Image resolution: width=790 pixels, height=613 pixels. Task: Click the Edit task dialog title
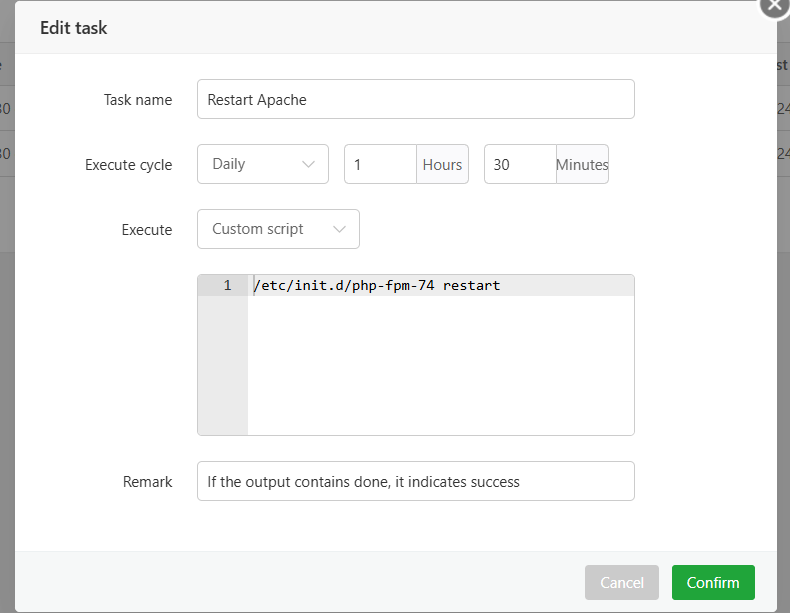coord(74,28)
